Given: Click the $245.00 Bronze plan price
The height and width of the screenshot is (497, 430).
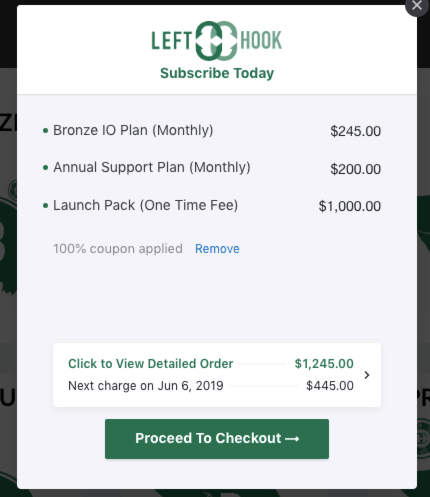Looking at the screenshot, I should (355, 131).
